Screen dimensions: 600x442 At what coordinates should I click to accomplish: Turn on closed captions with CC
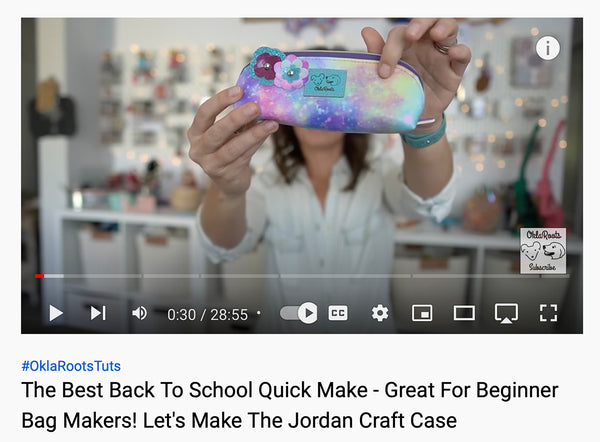tap(338, 313)
